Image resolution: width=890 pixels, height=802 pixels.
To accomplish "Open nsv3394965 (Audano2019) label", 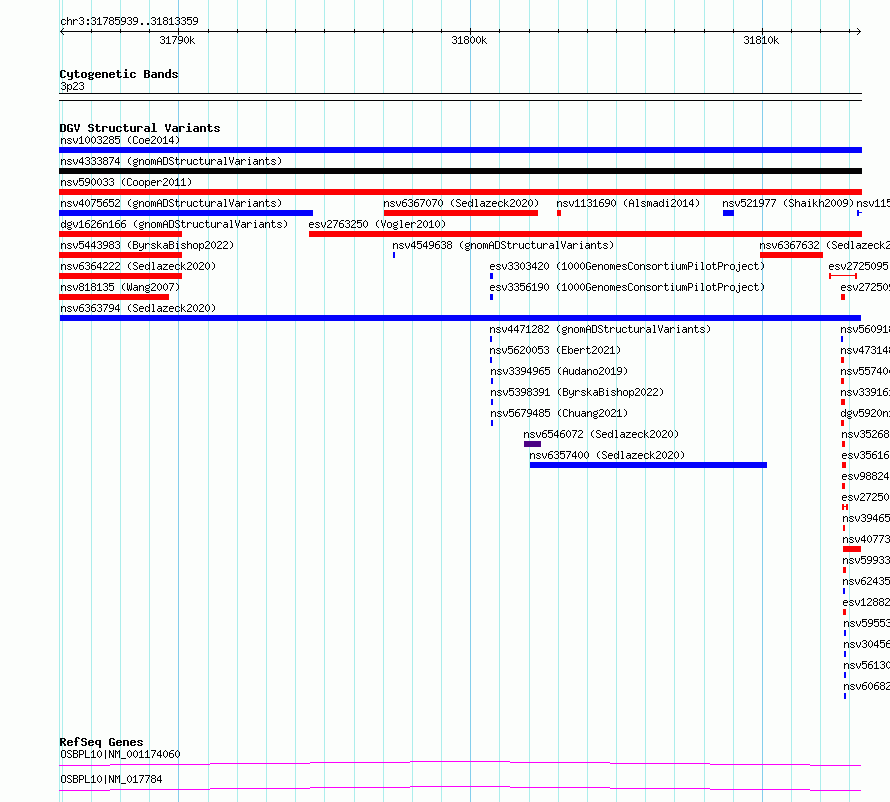I will [559, 371].
